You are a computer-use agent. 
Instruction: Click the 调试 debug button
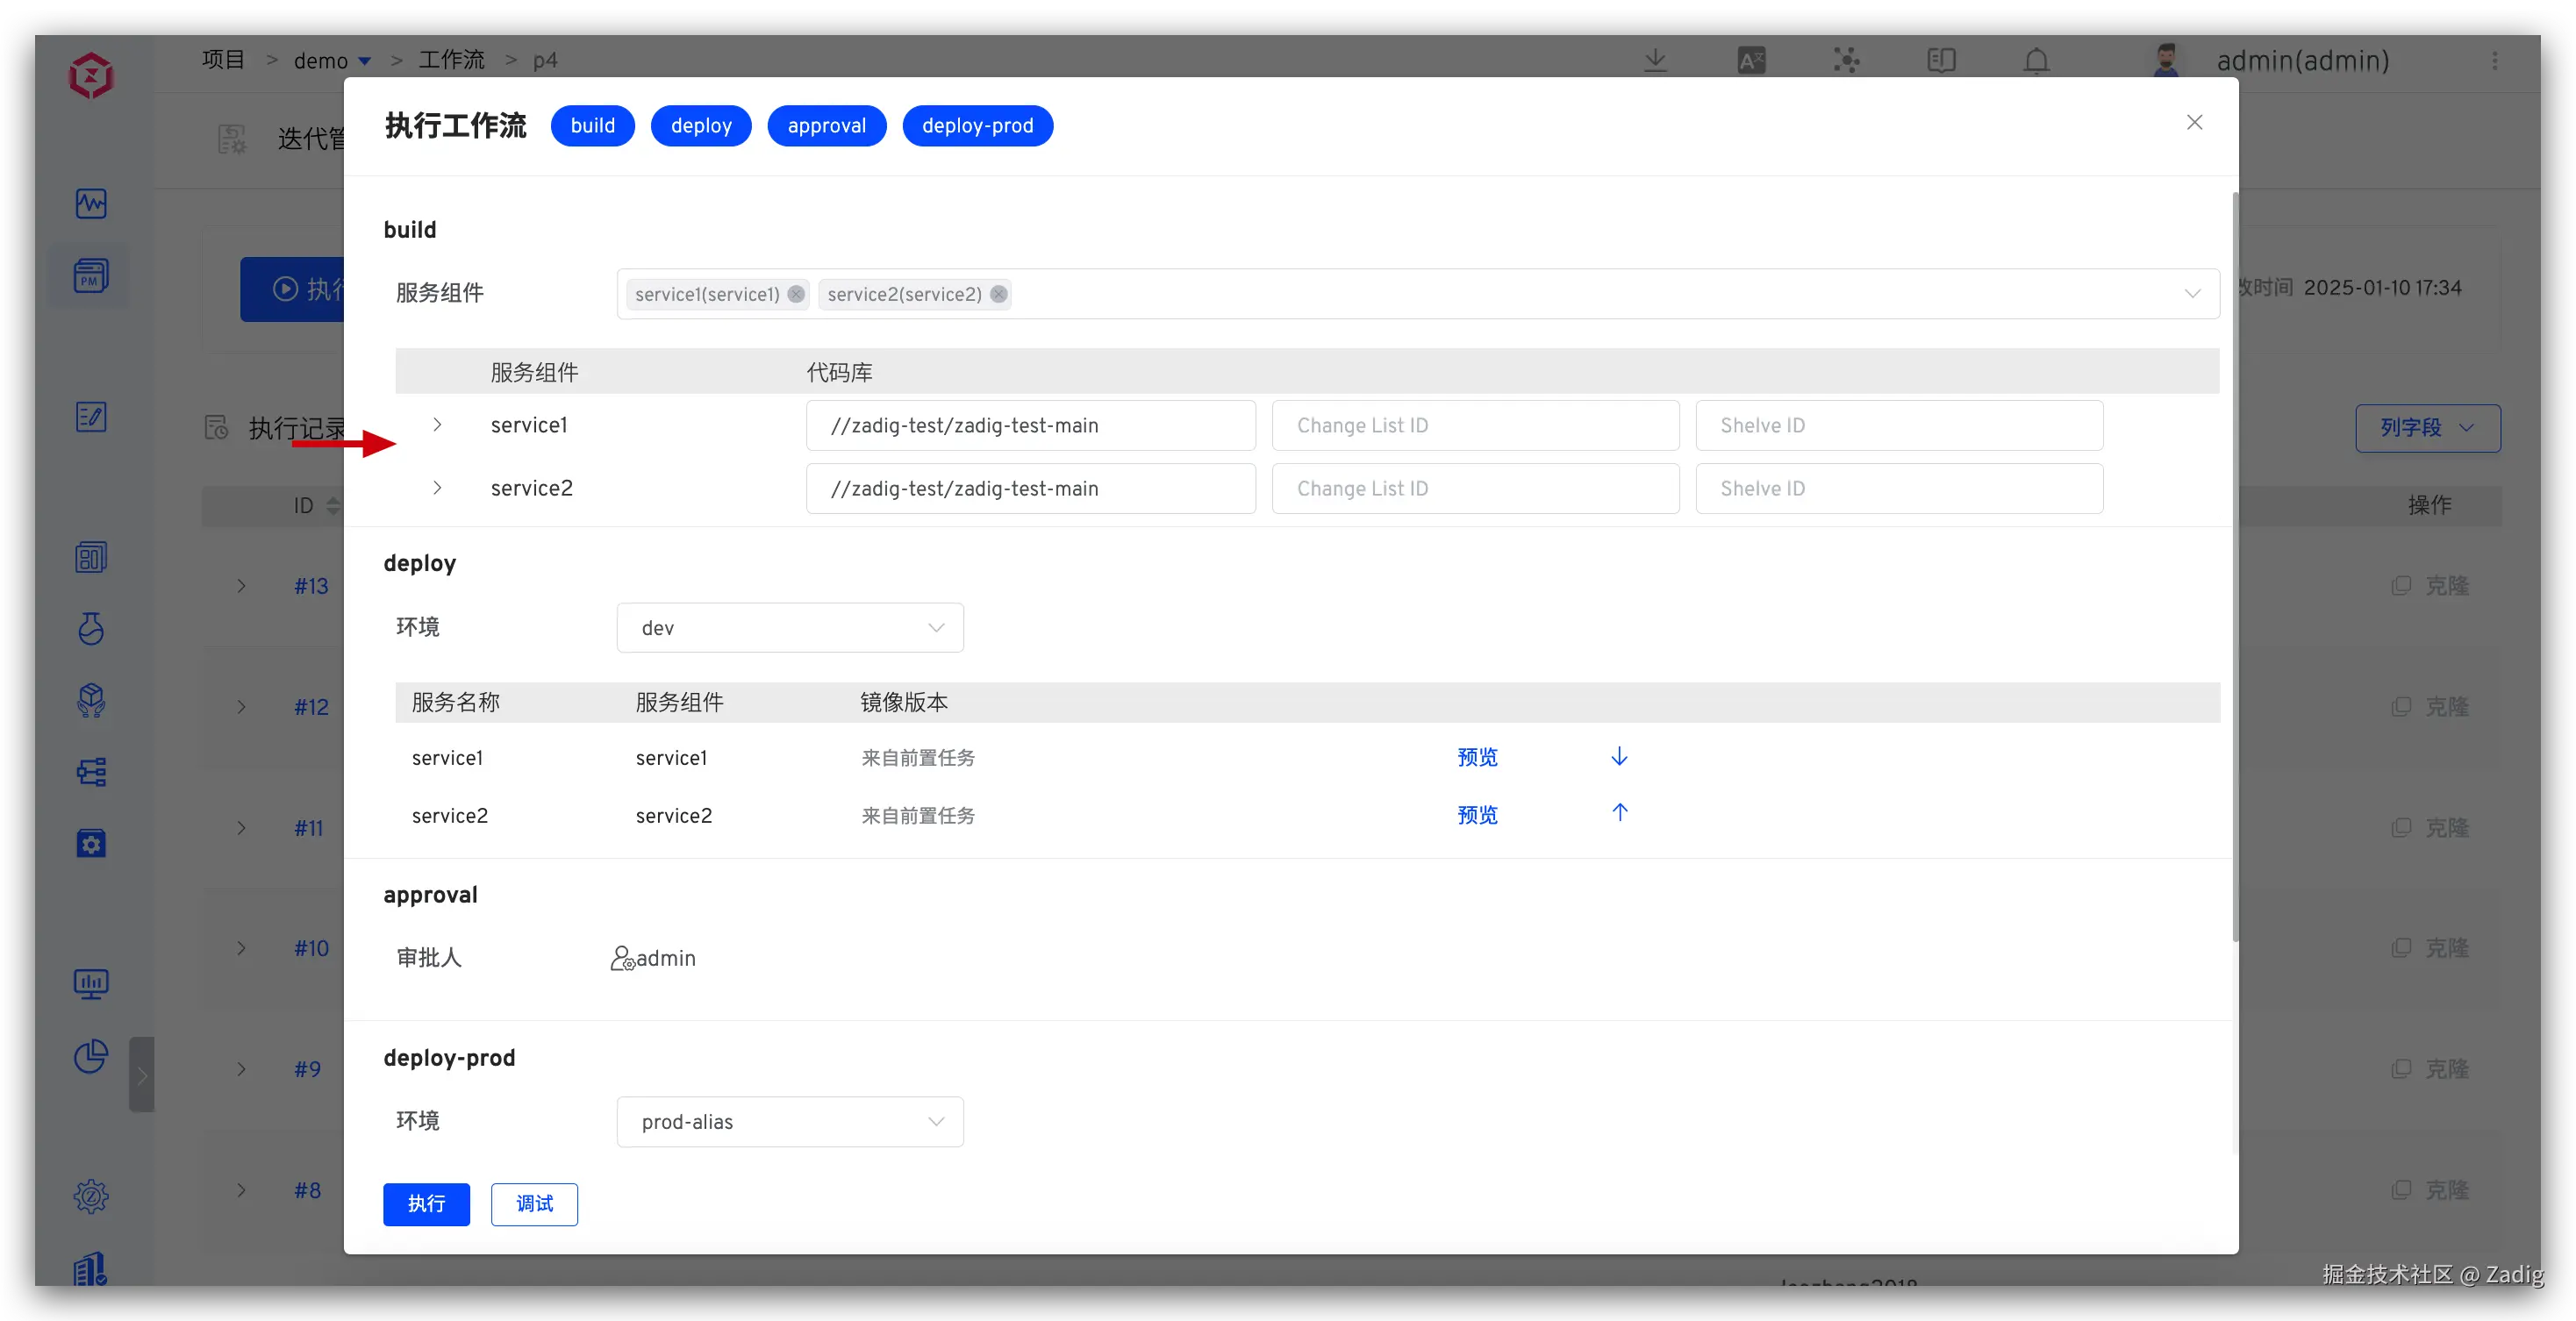[x=534, y=1204]
